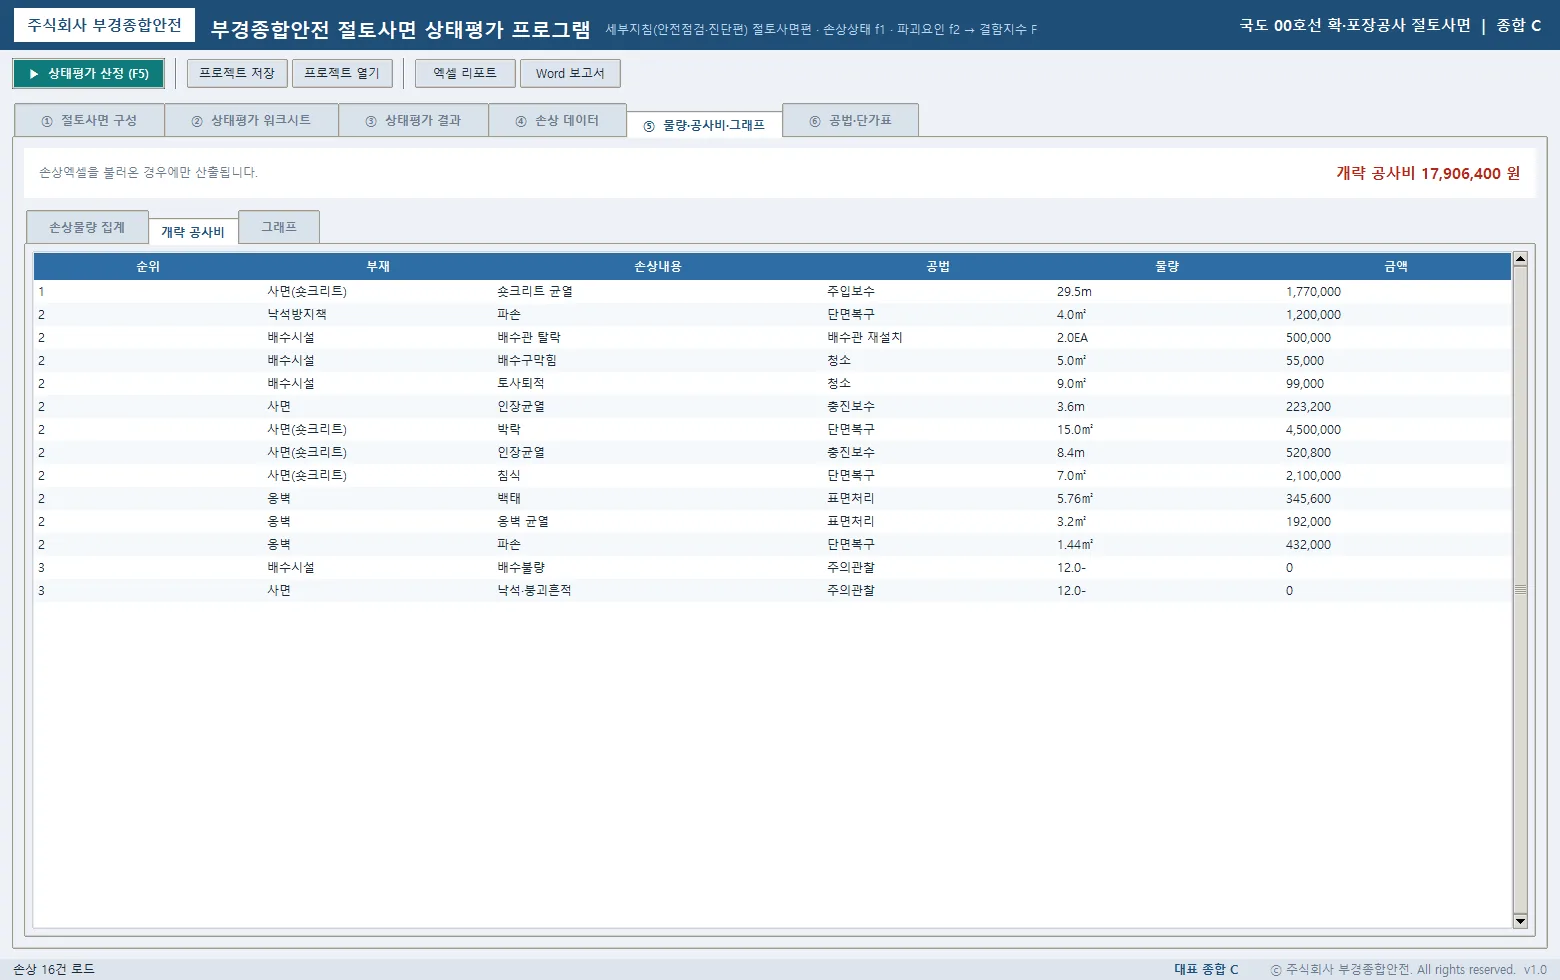Click 침식 damage cell
1560x980 pixels.
point(509,475)
